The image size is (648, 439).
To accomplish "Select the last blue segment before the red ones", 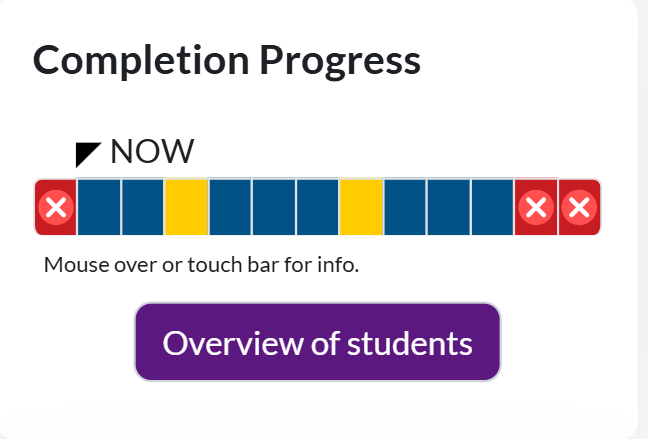I will click(x=492, y=208).
